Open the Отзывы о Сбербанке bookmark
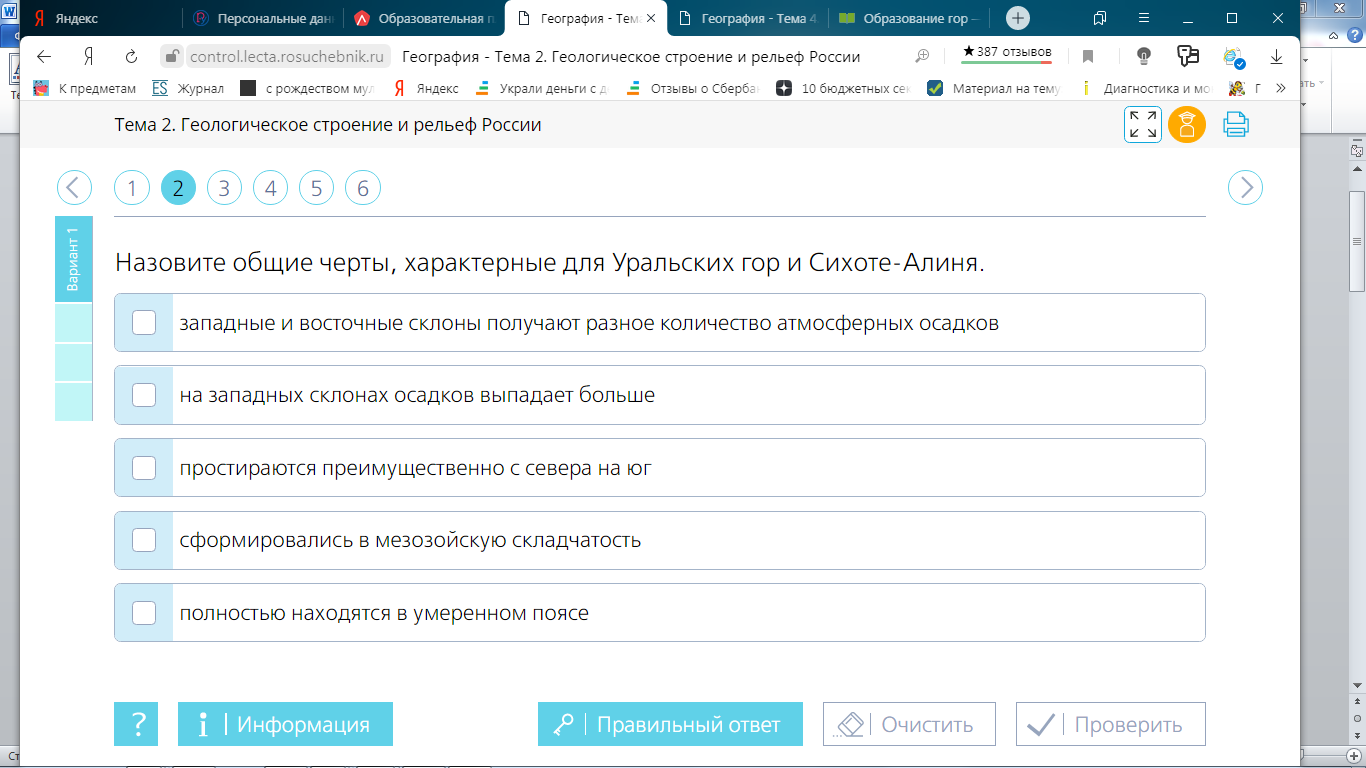This screenshot has width=1366, height=768. [692, 88]
